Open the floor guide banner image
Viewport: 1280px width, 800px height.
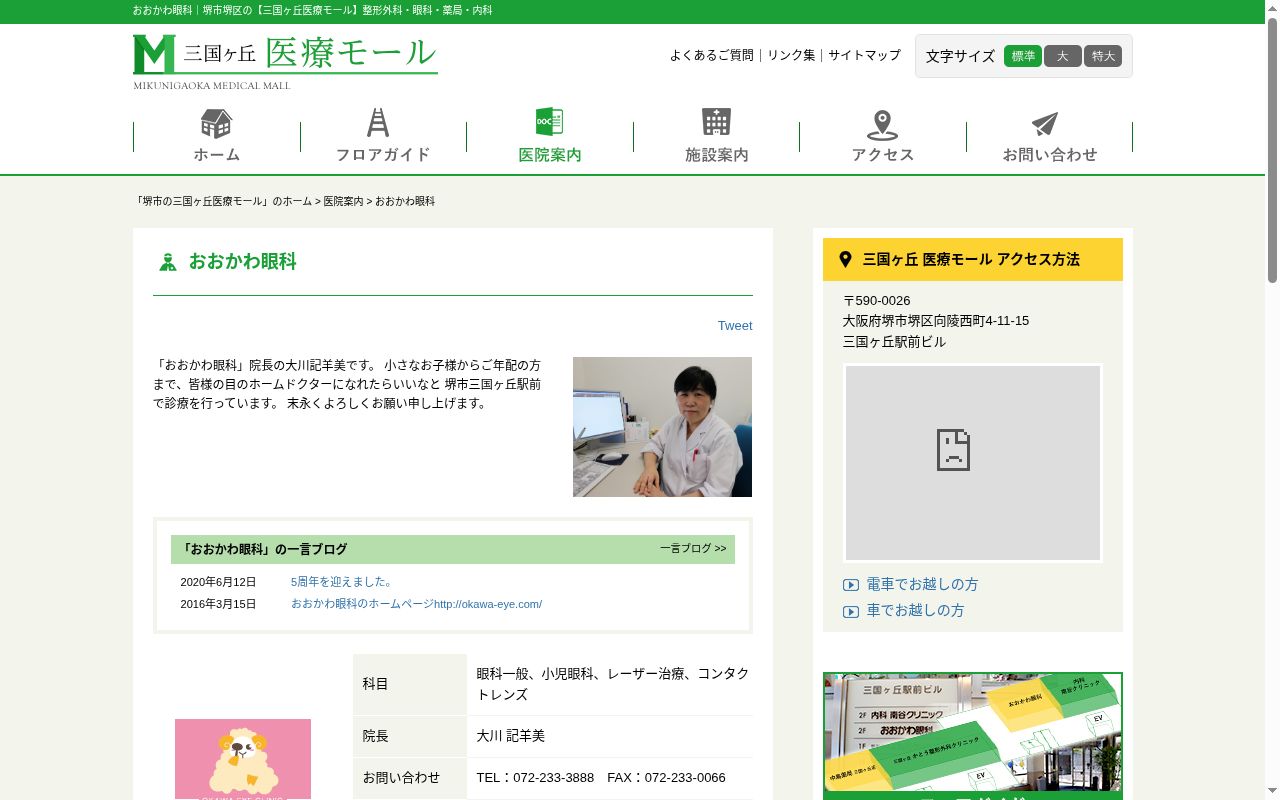pos(973,736)
